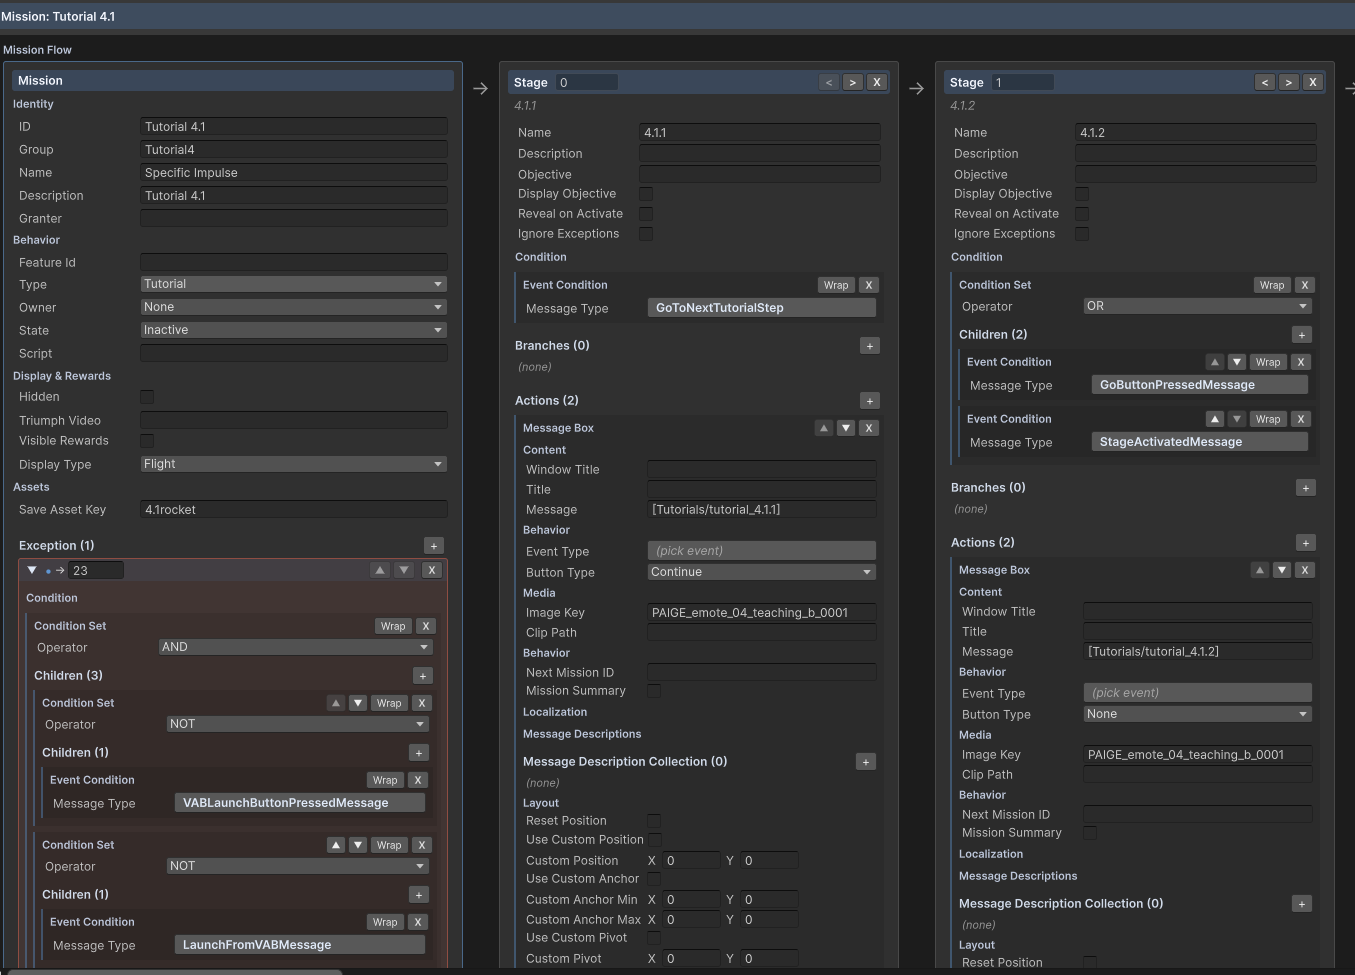Click the Save Asset Key field 4.1rocket
1355x975 pixels.
point(294,510)
